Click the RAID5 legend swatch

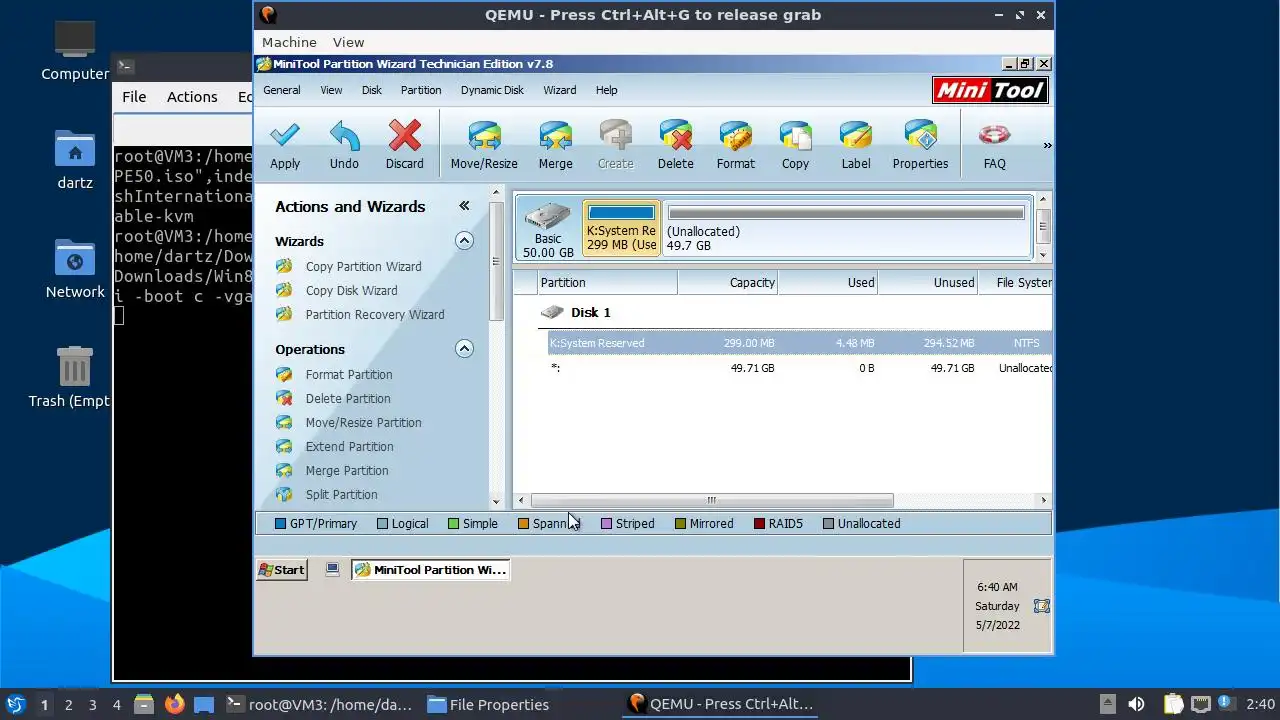[x=760, y=524]
